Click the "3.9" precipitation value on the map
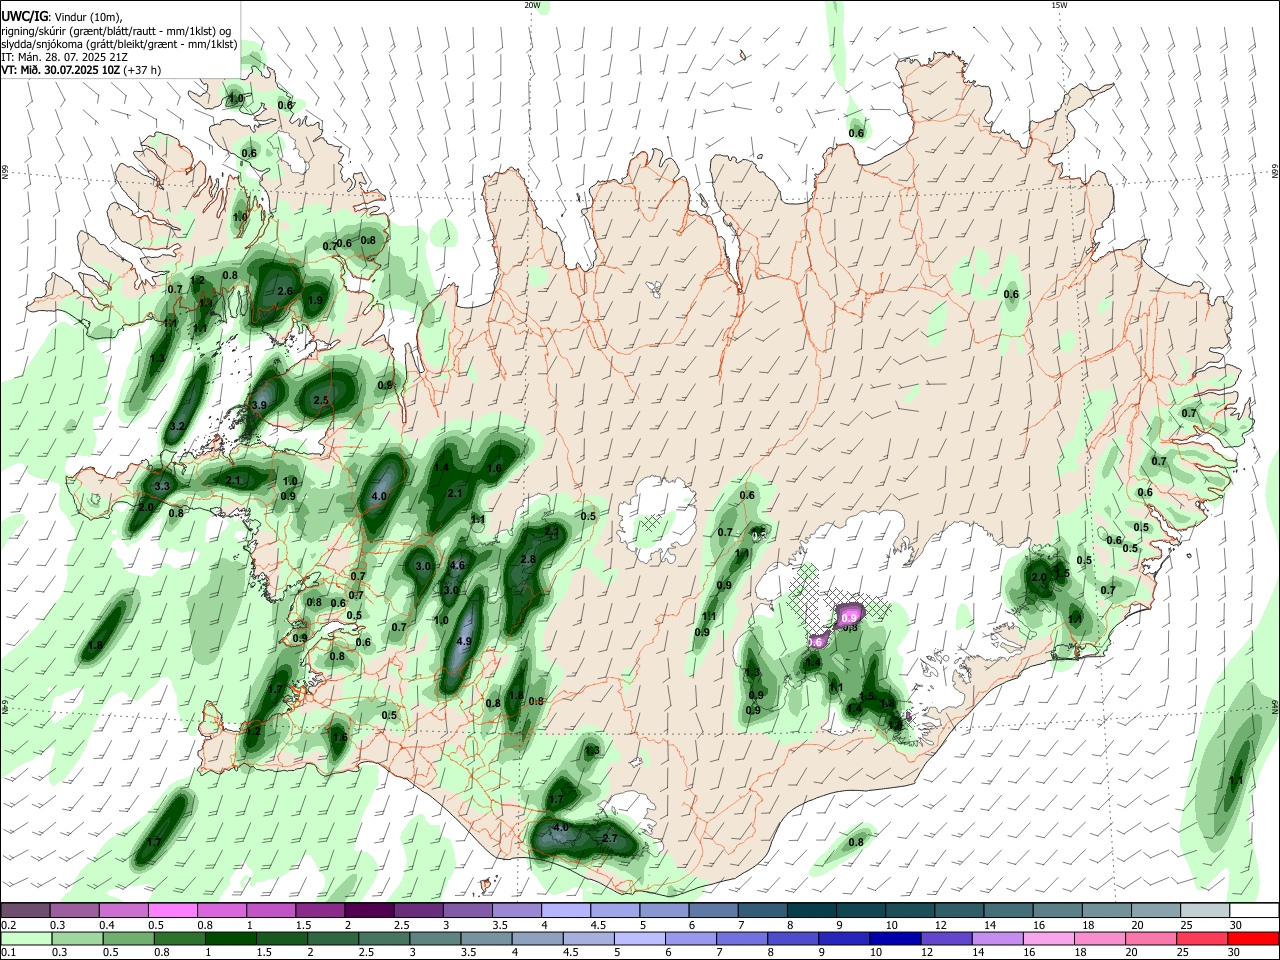Image resolution: width=1280 pixels, height=960 pixels. 259,405
